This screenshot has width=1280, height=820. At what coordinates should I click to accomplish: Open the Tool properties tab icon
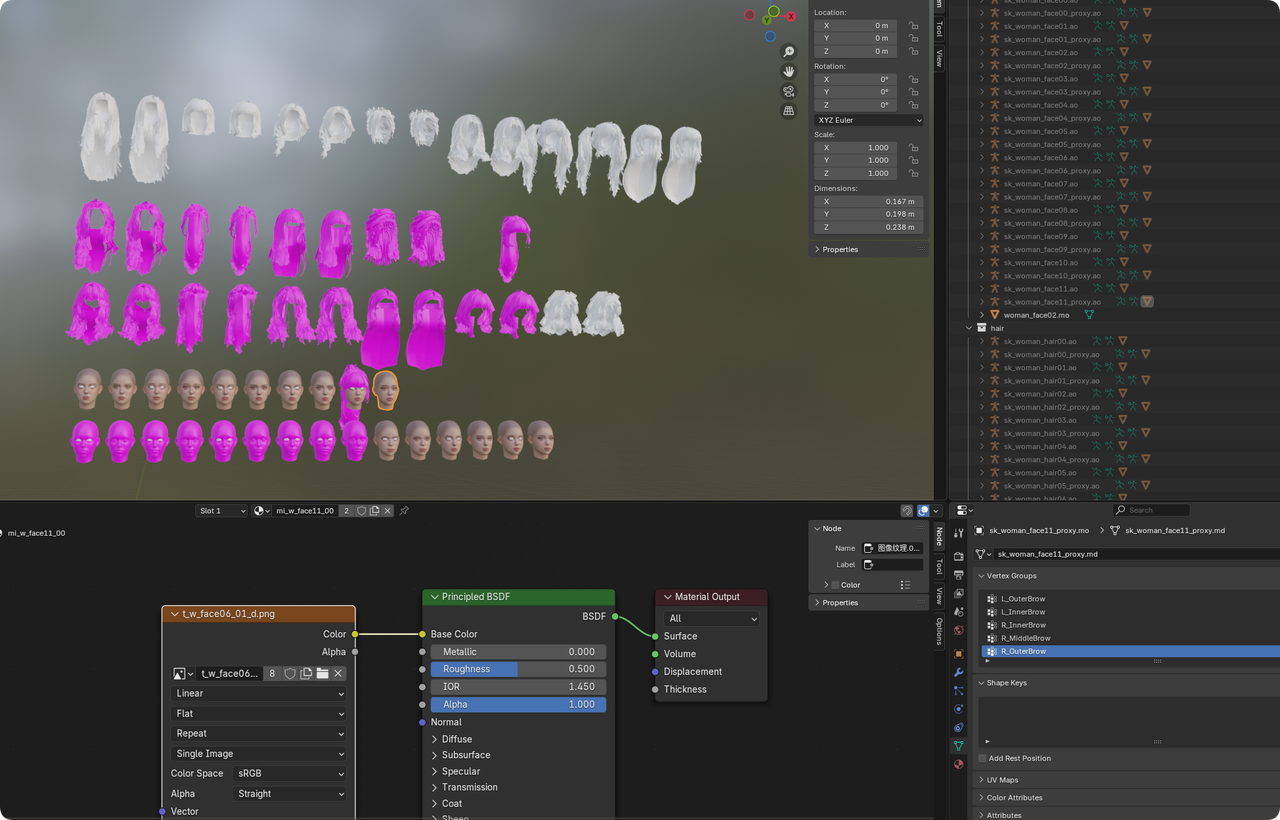pos(959,533)
